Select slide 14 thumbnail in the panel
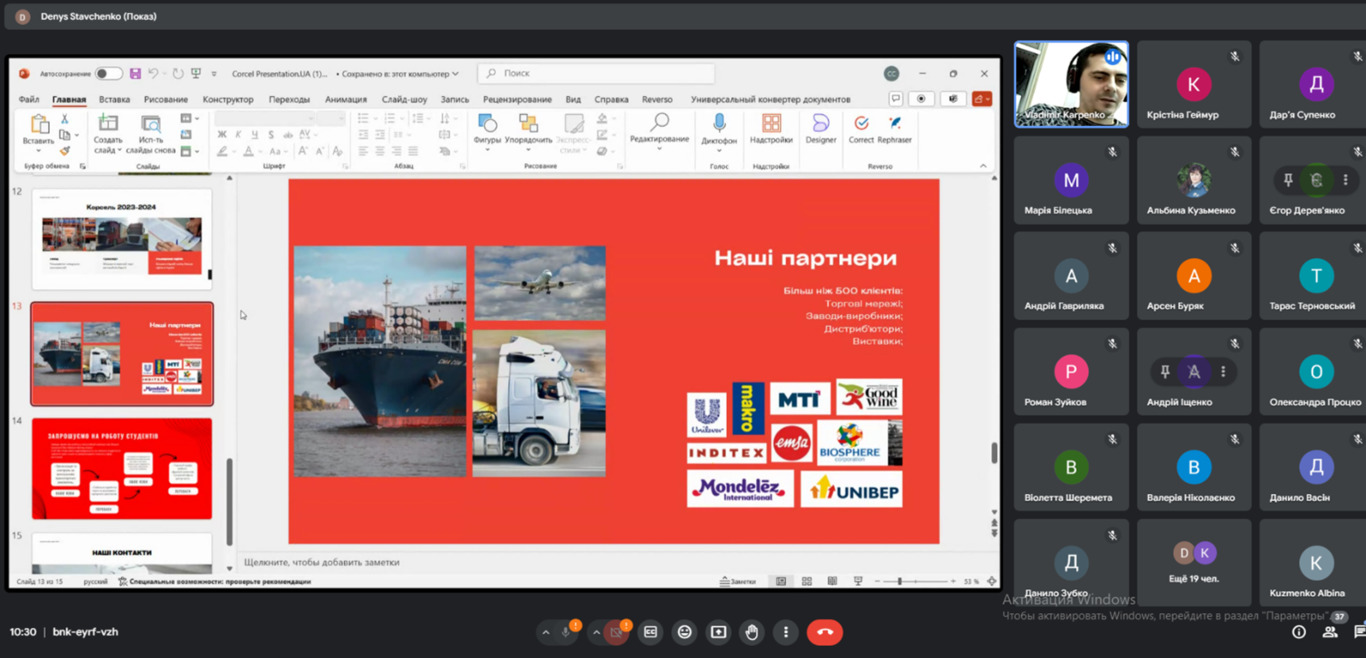This screenshot has height=658, width=1366. click(122, 469)
